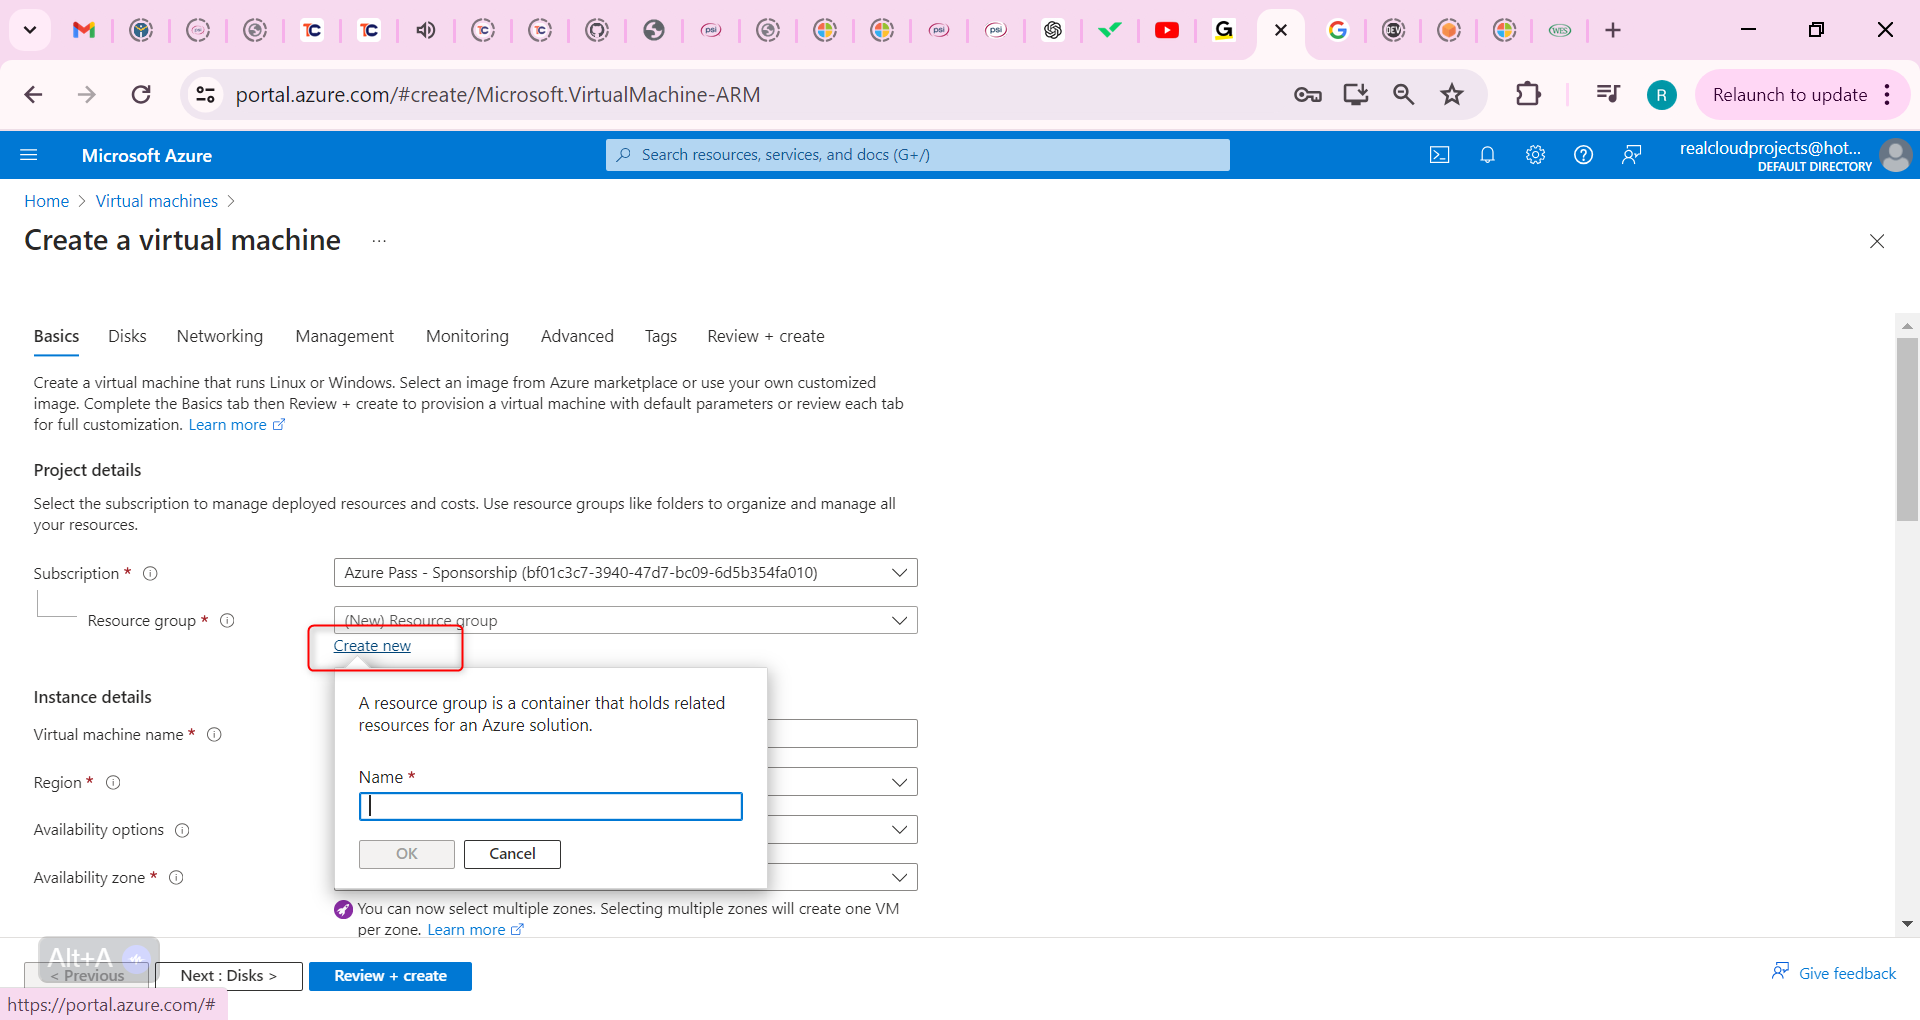Screen dimensions: 1920x1020
Task: Open the Azure portal hamburger menu
Action: point(29,155)
